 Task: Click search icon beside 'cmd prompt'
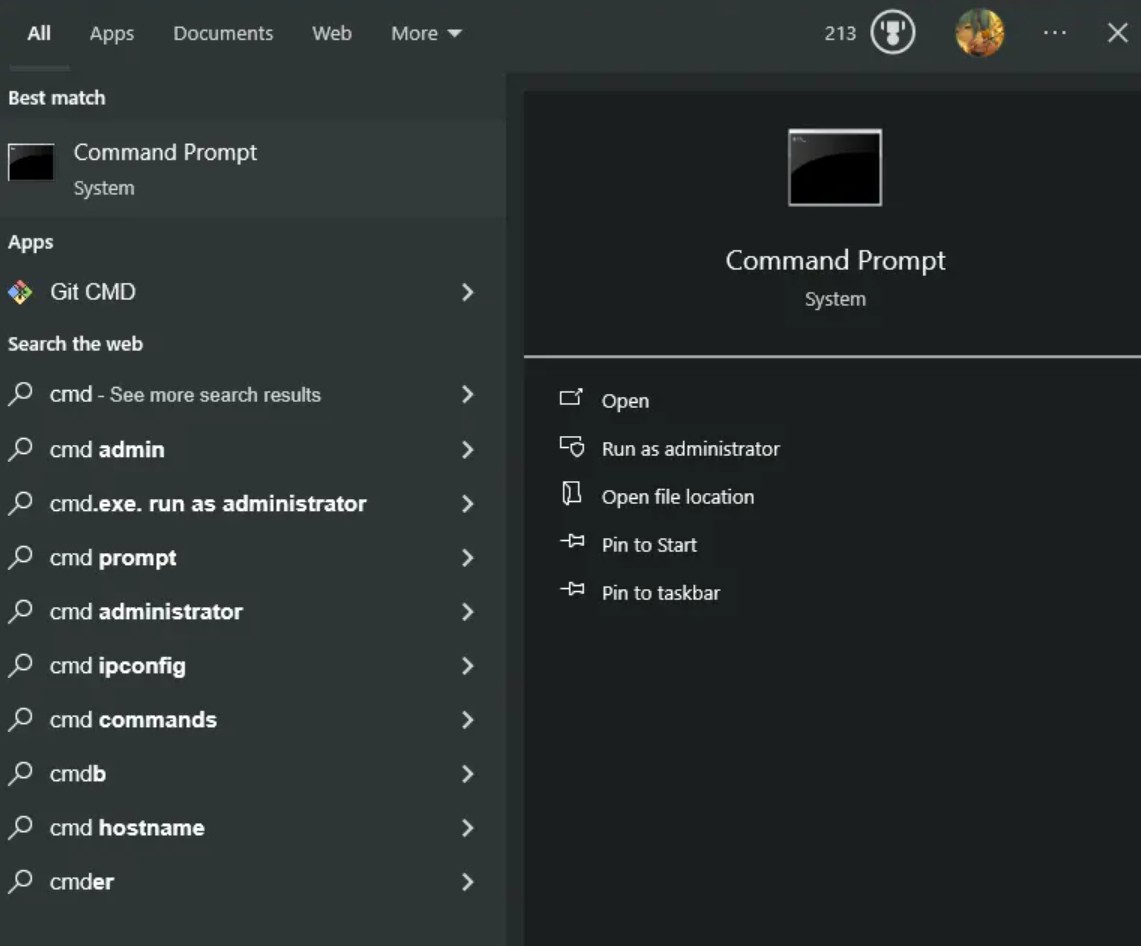(20, 557)
